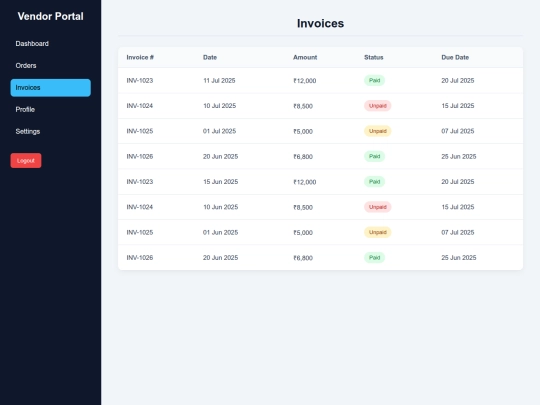This screenshot has height=405, width=540.
Task: Click the Invoices page heading
Action: pos(320,23)
